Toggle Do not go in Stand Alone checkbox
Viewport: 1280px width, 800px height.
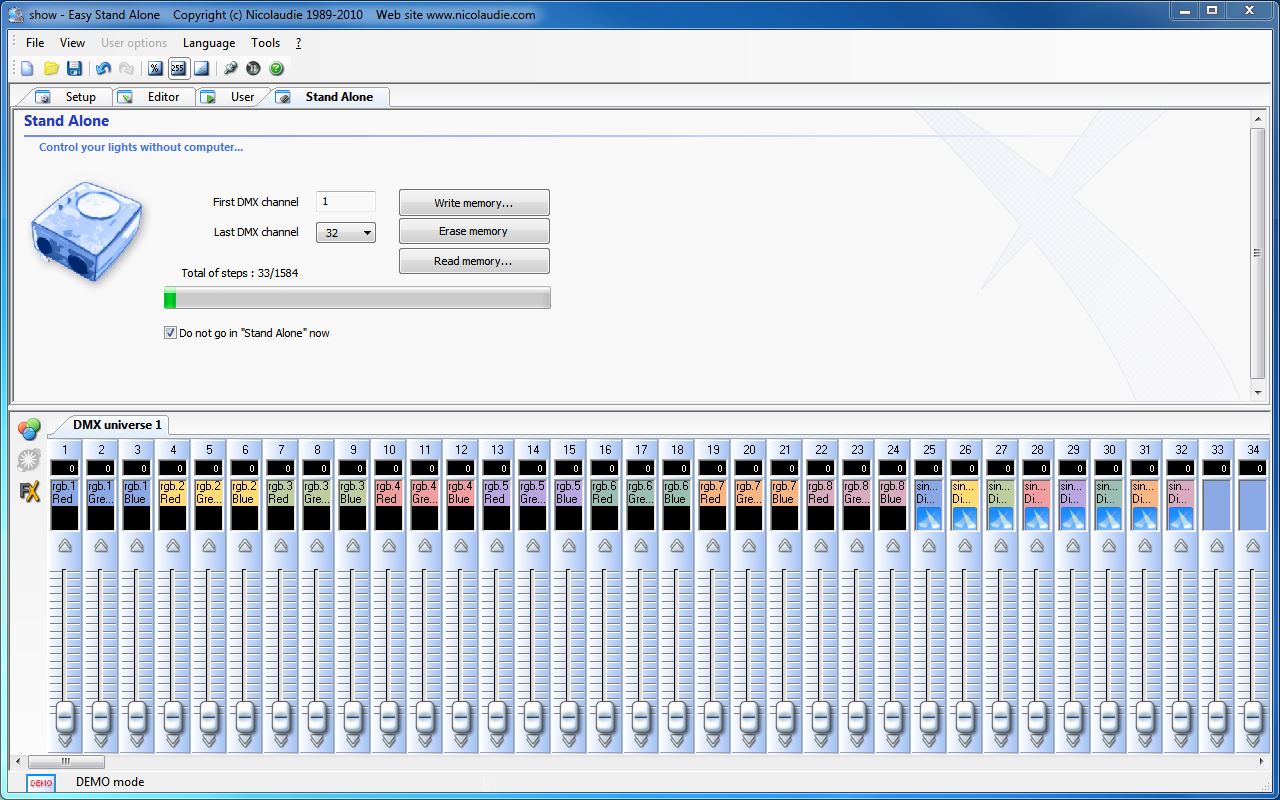(x=170, y=333)
